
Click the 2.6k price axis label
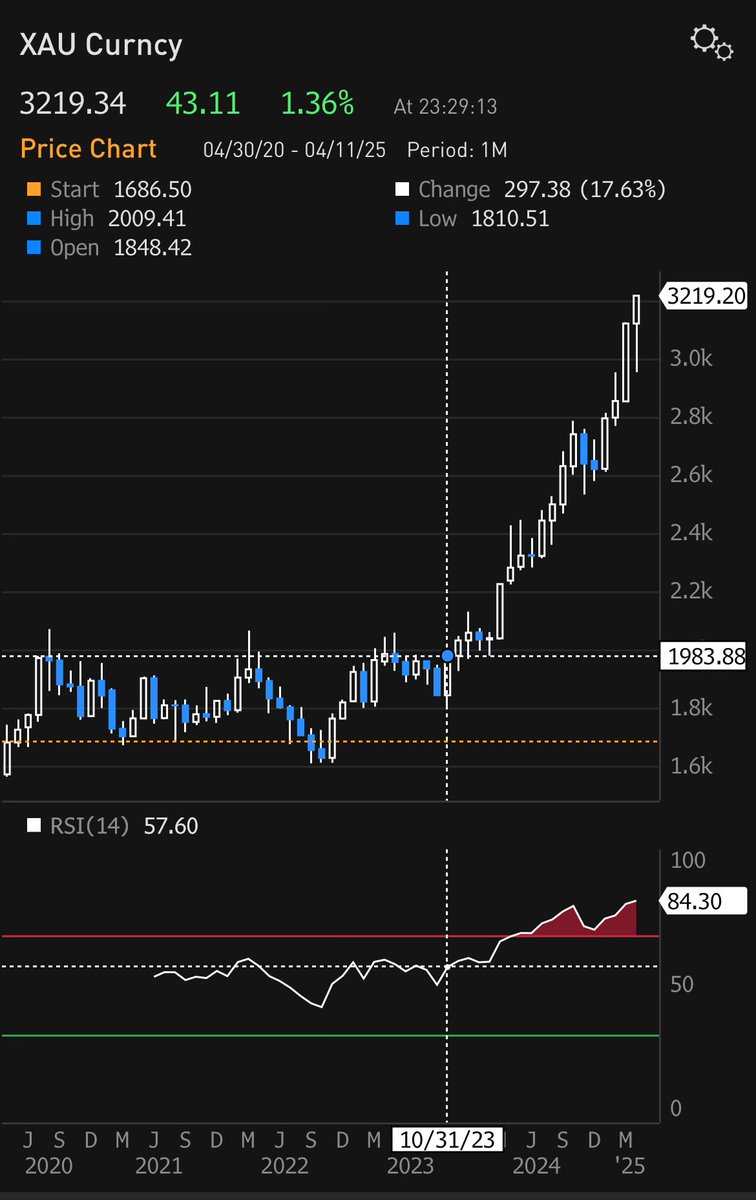[690, 474]
